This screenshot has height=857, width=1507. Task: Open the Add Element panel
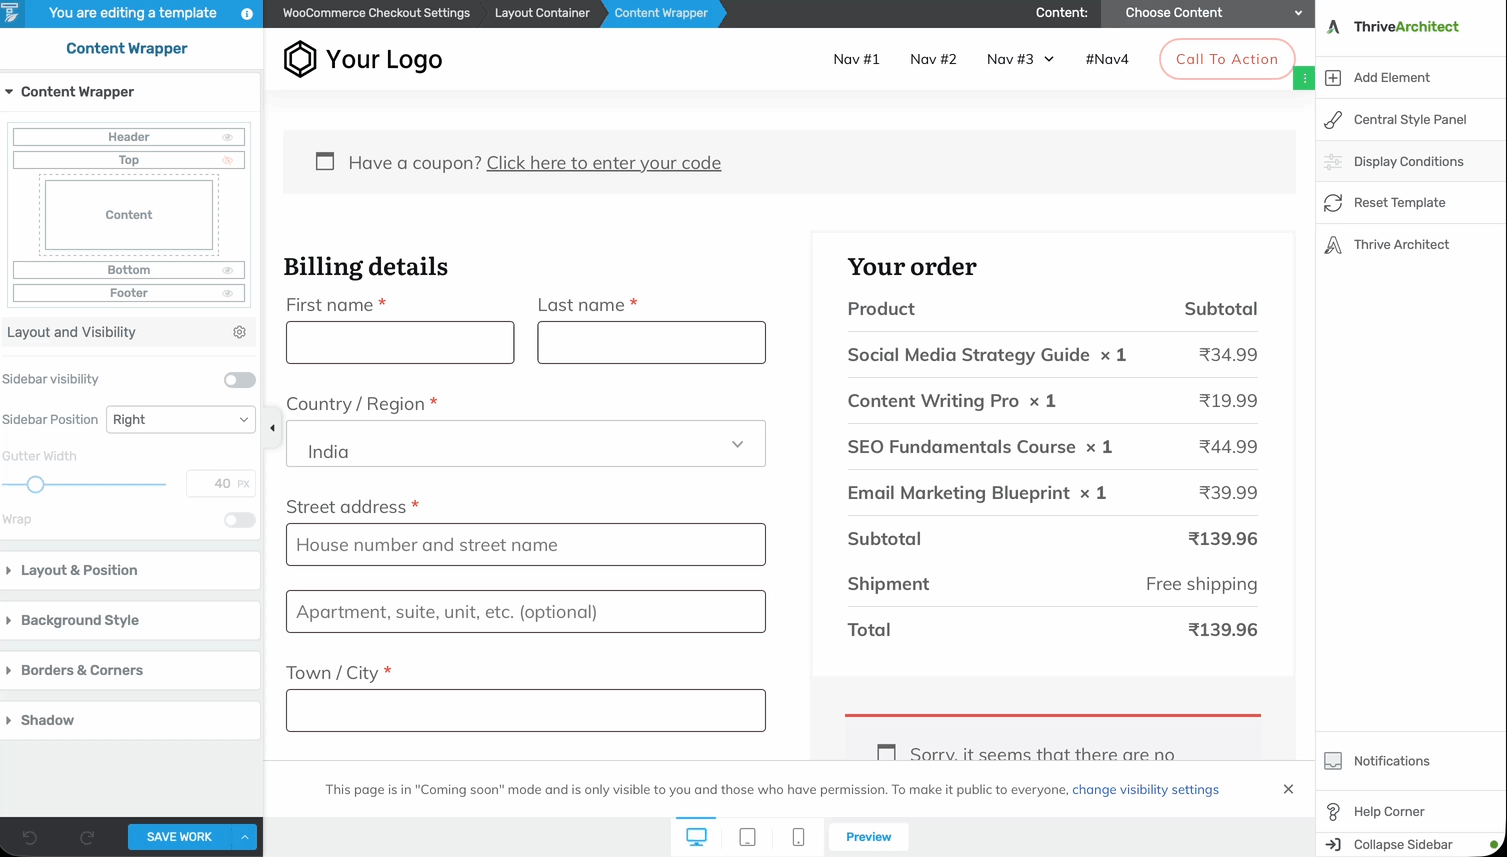tap(1391, 78)
